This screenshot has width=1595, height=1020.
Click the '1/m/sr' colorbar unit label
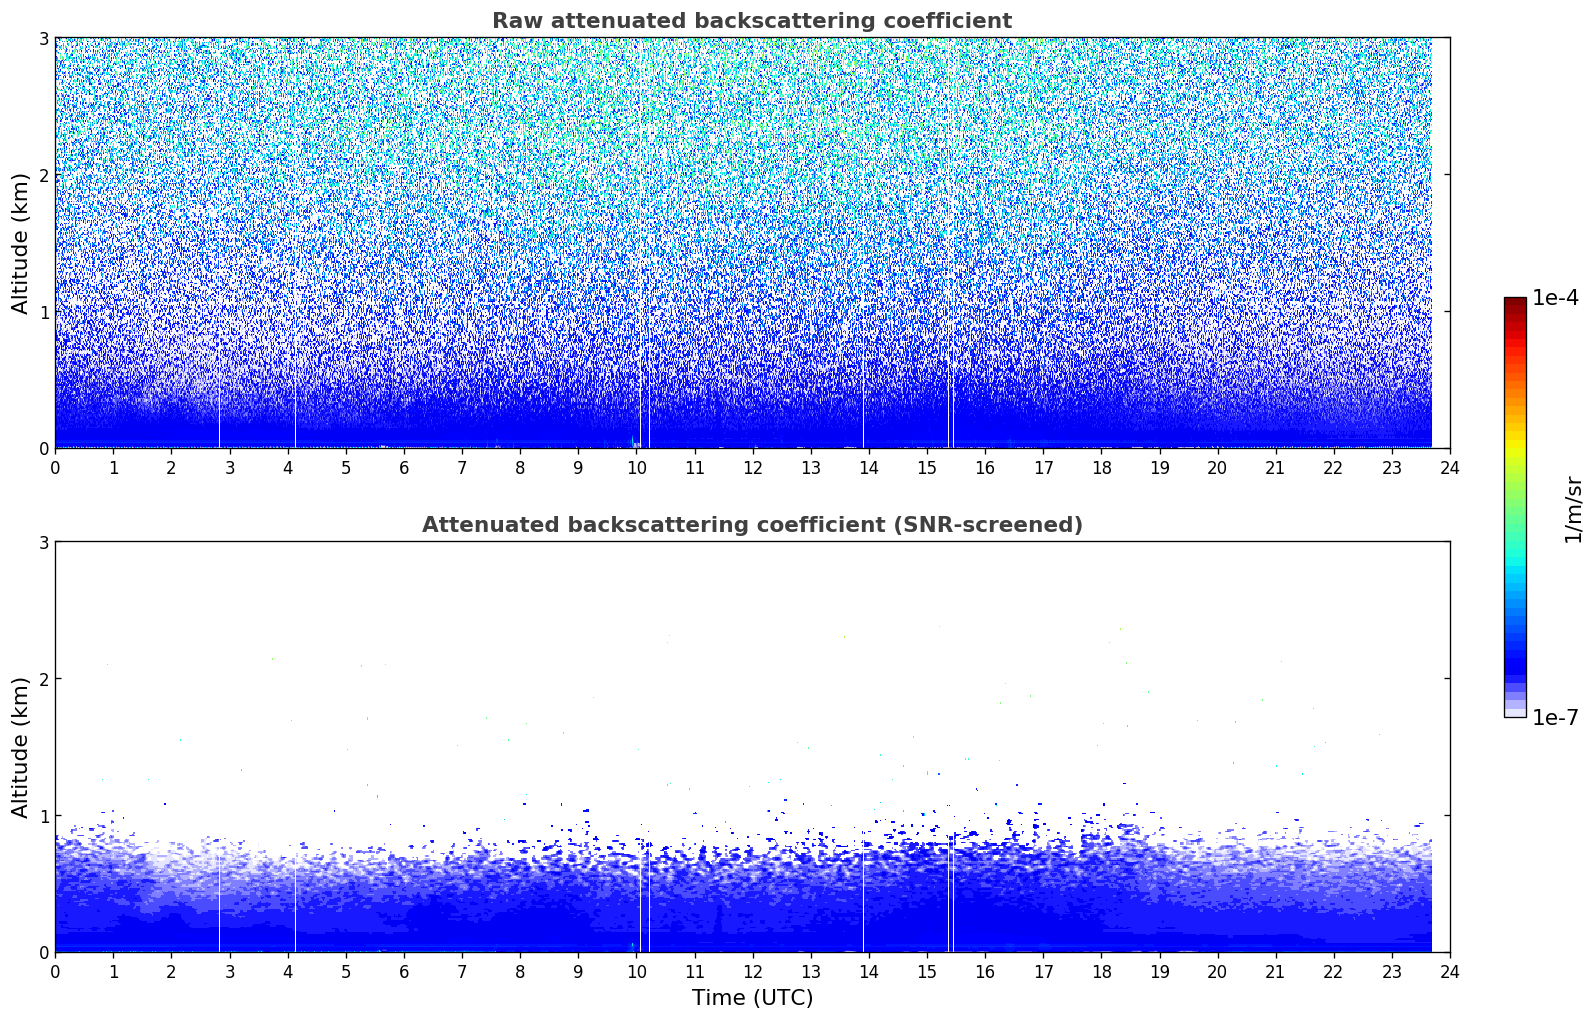click(x=1573, y=509)
